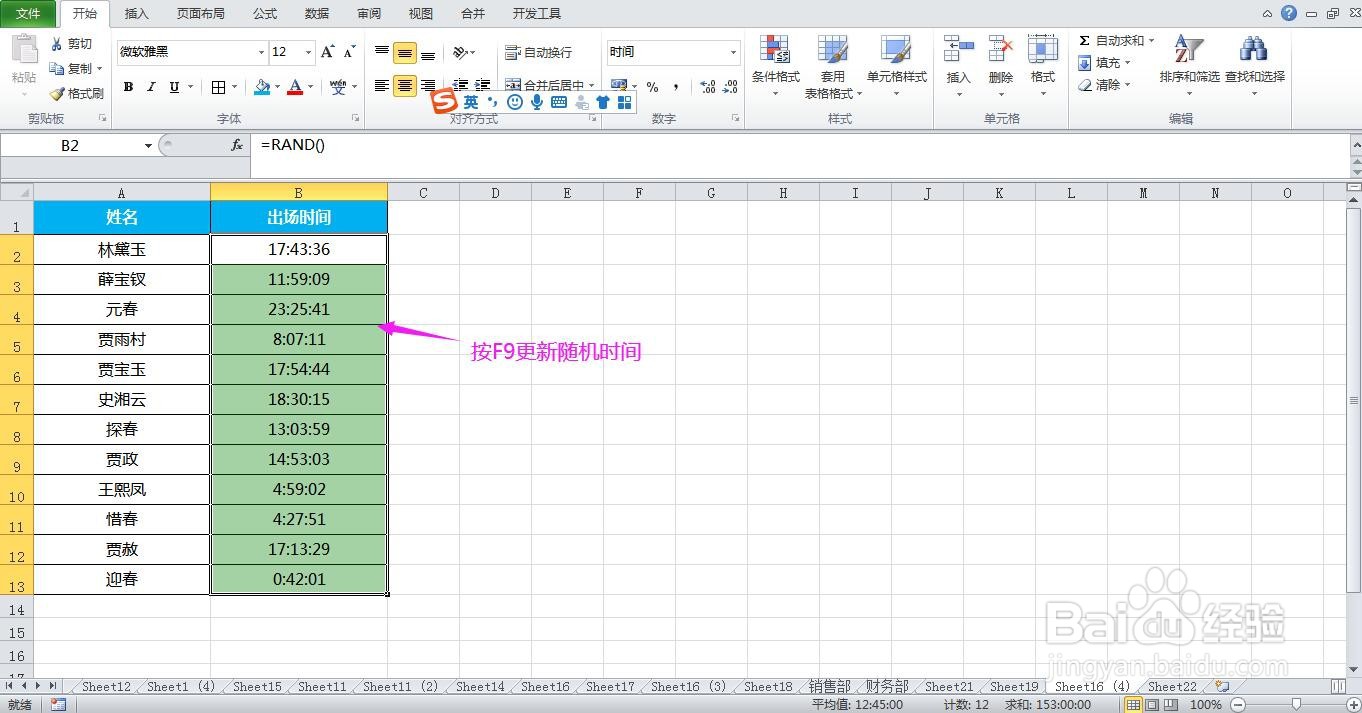Switch to the Insert (插入) ribbon tab
1362x713 pixels.
137,14
